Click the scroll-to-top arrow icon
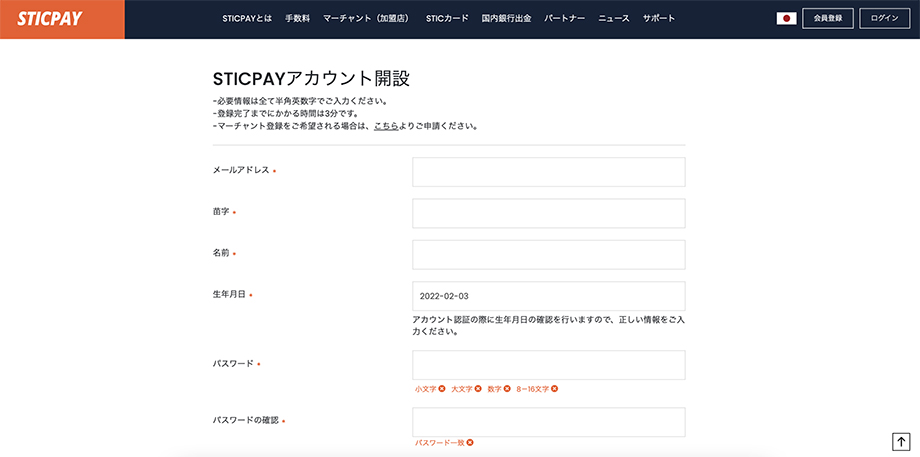This screenshot has height=457, width=920. pos(900,441)
